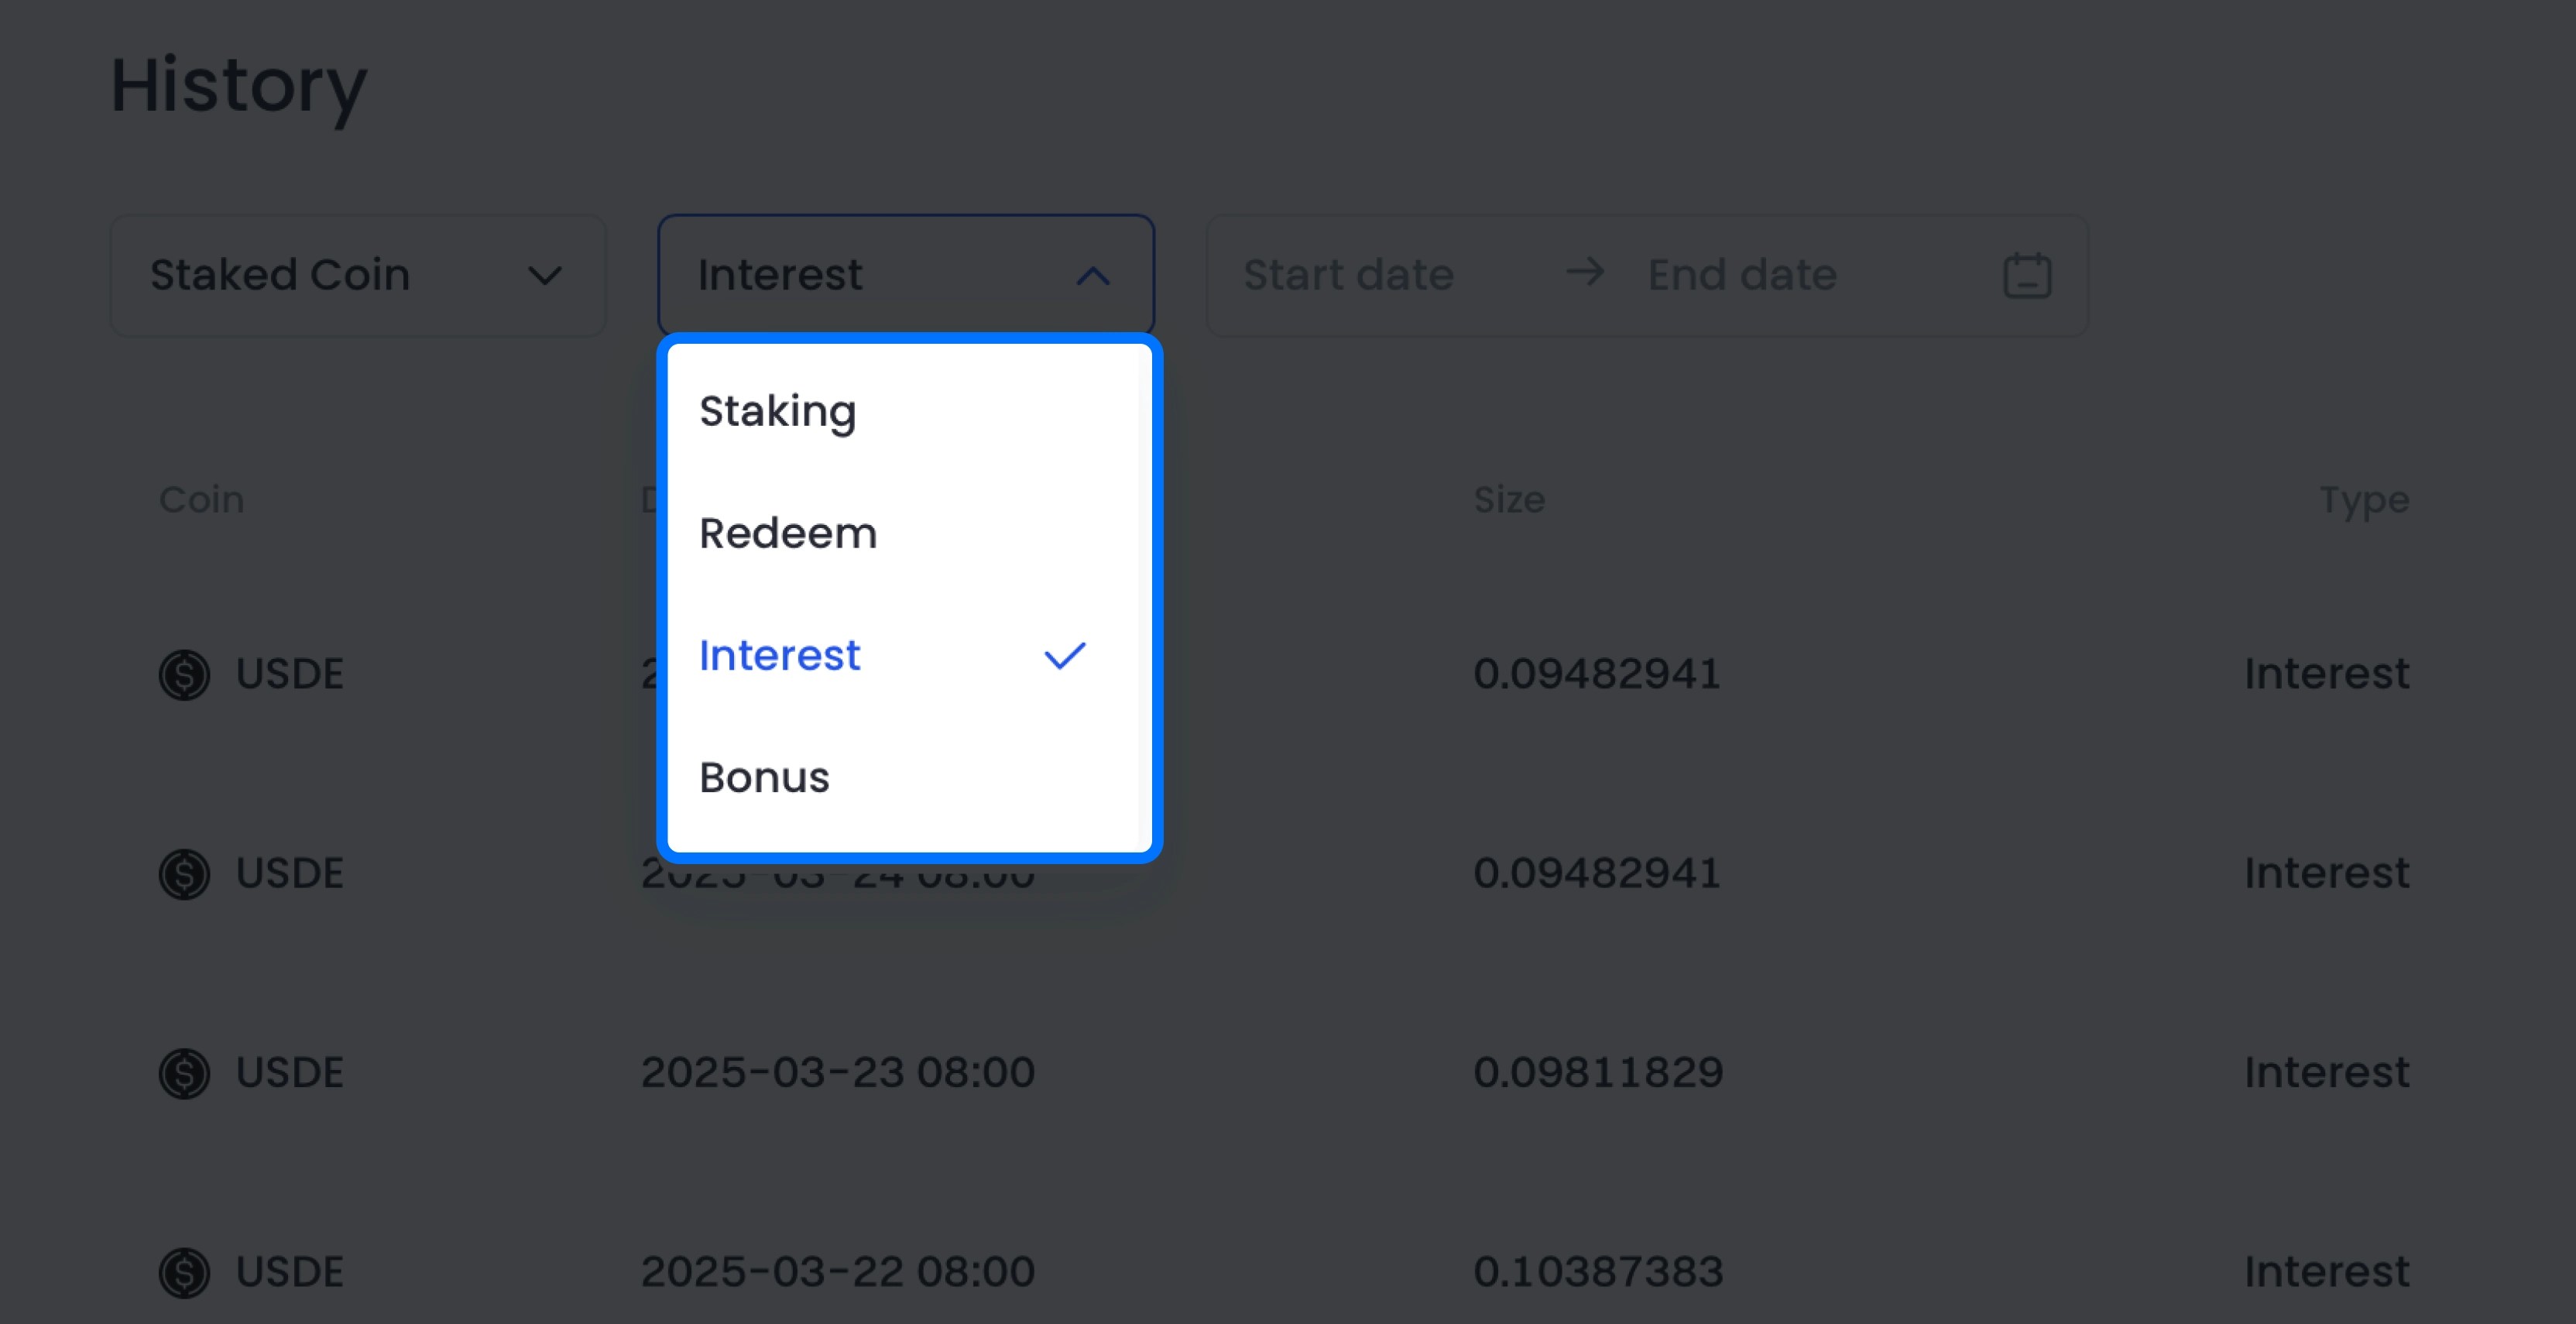Click the Type column header
Viewport: 2576px width, 1324px height.
pyautogui.click(x=2364, y=500)
